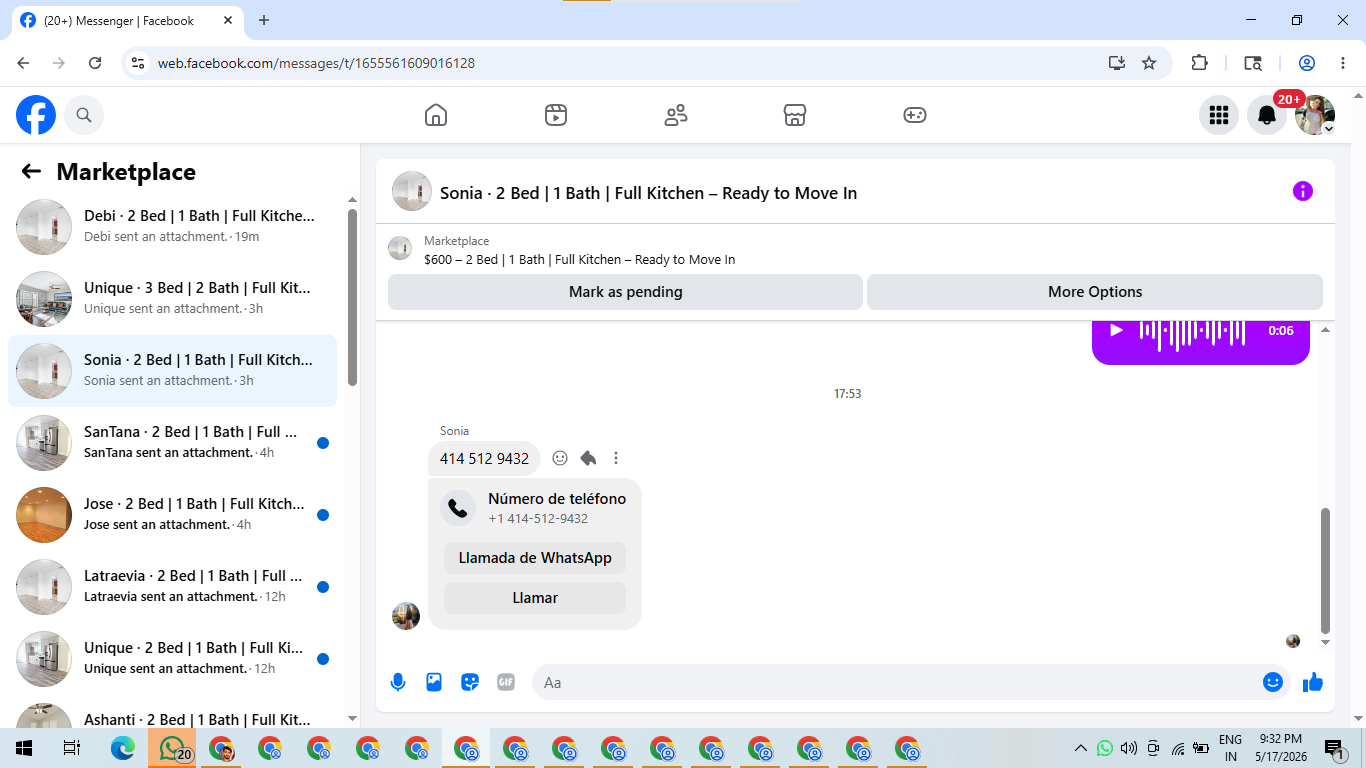Open the Facebook menu grid
1366x768 pixels.
click(1219, 115)
